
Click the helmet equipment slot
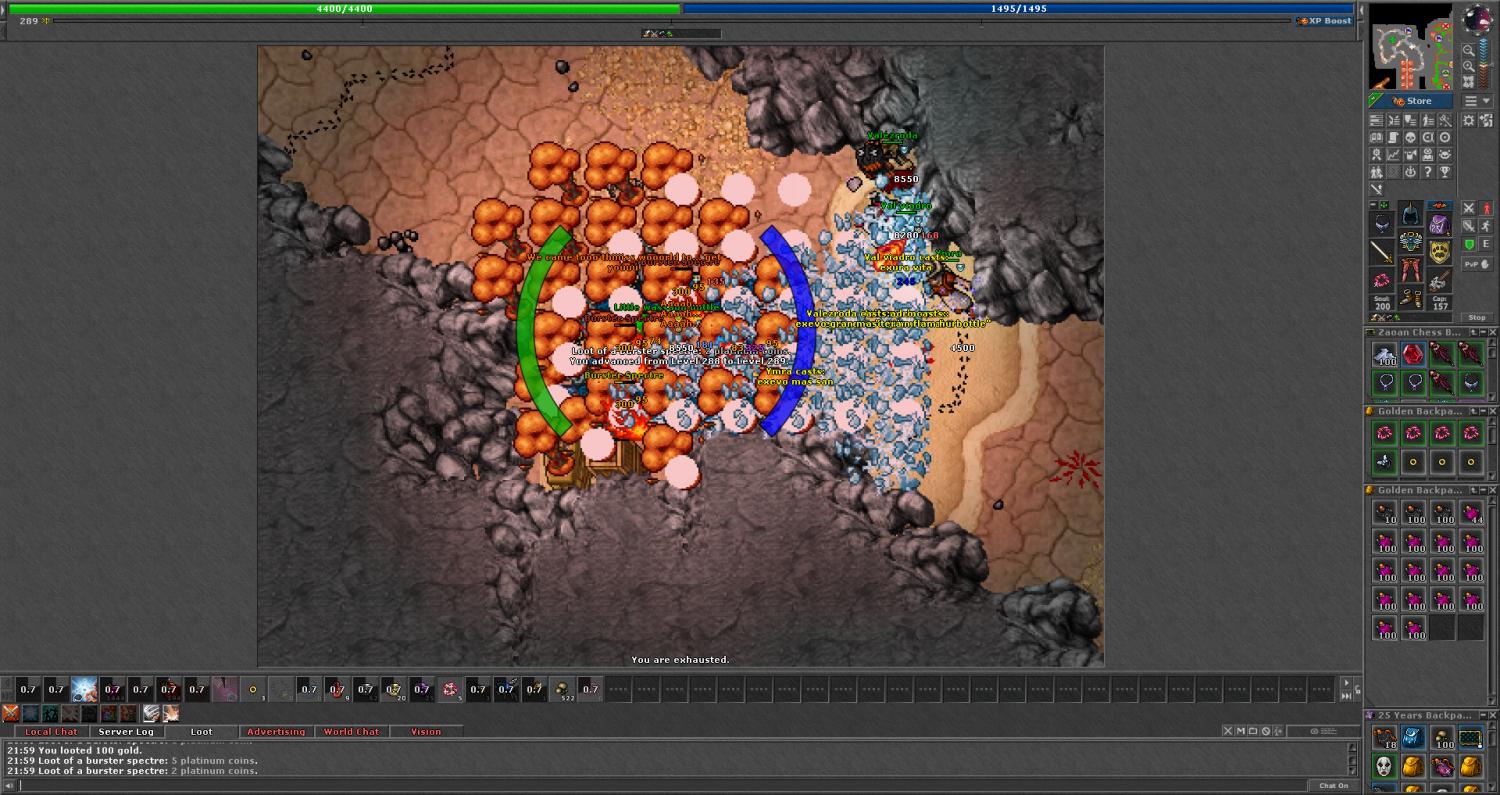tap(1410, 213)
